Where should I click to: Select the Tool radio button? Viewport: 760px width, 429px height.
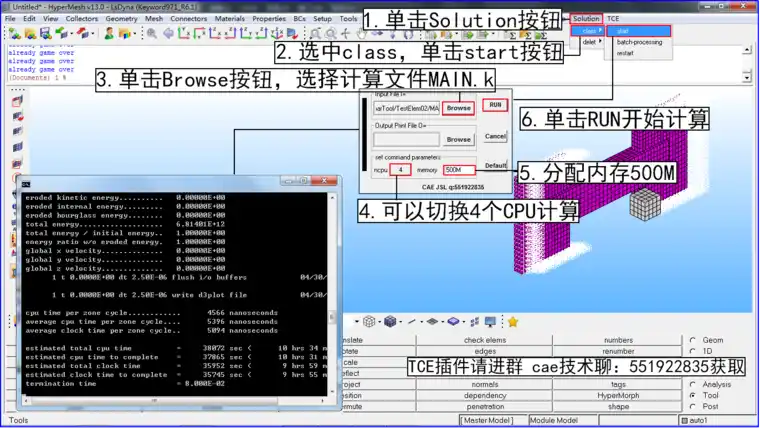[x=693, y=395]
